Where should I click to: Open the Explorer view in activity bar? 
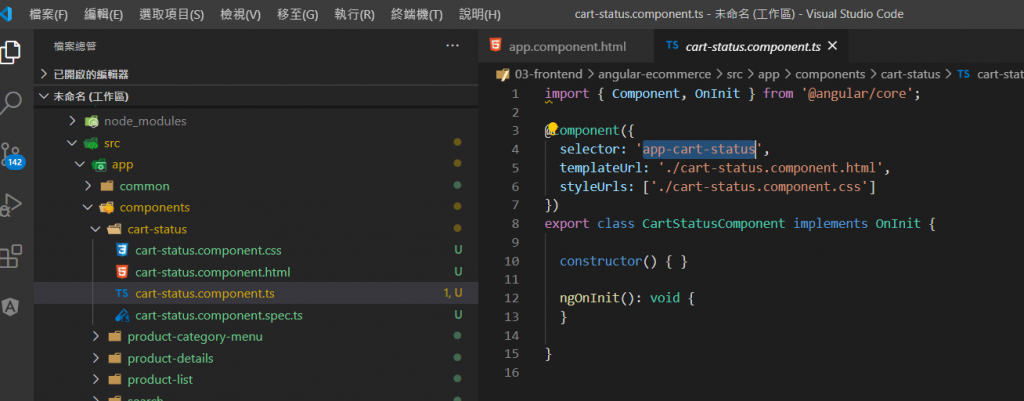pyautogui.click(x=11, y=53)
